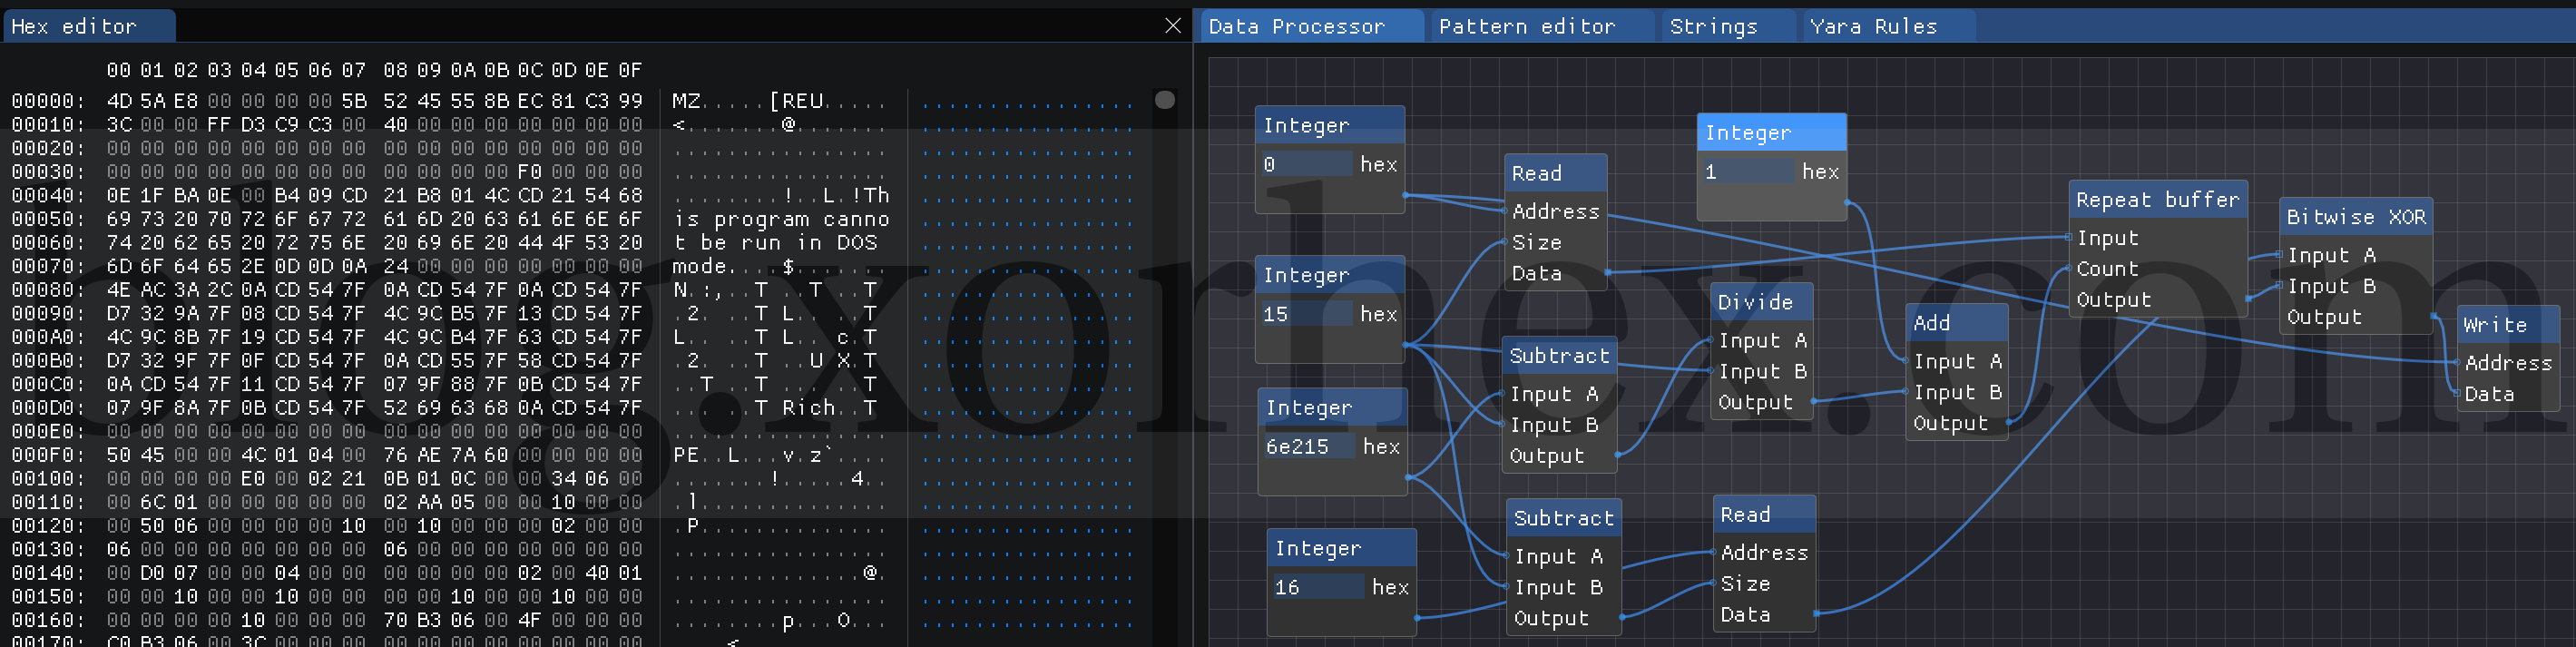
Task: Activate the Data Processor tab
Action: [x=1296, y=27]
